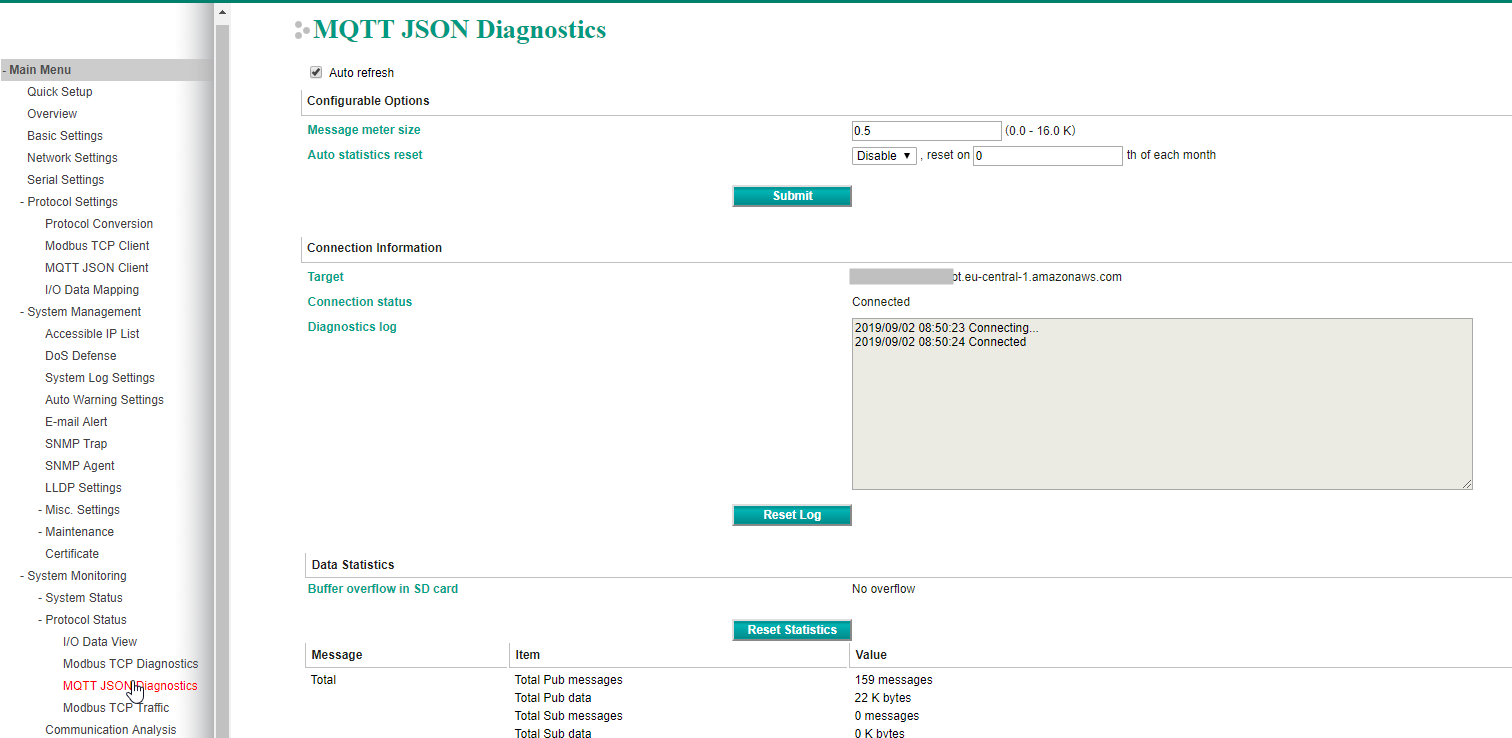Viewport: 1512px width, 738px height.
Task: Open the I/O Data View page
Action: (100, 642)
